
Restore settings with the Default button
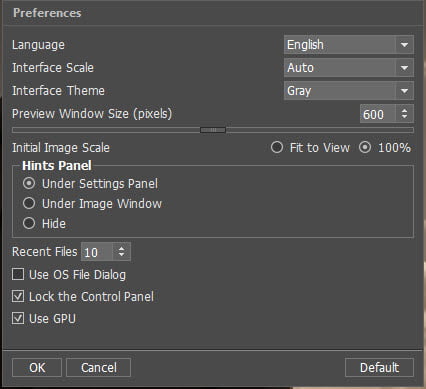click(379, 368)
